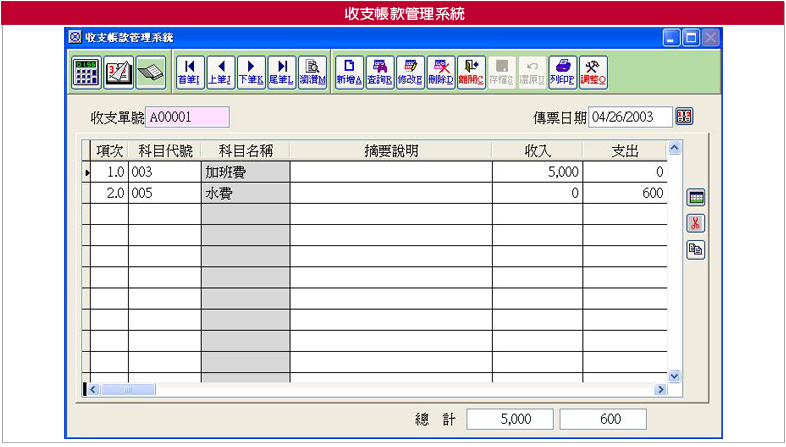Viewport: 786px width, 447px height.
Task: Click the scissors cut-row icon beside grid
Action: pos(695,223)
